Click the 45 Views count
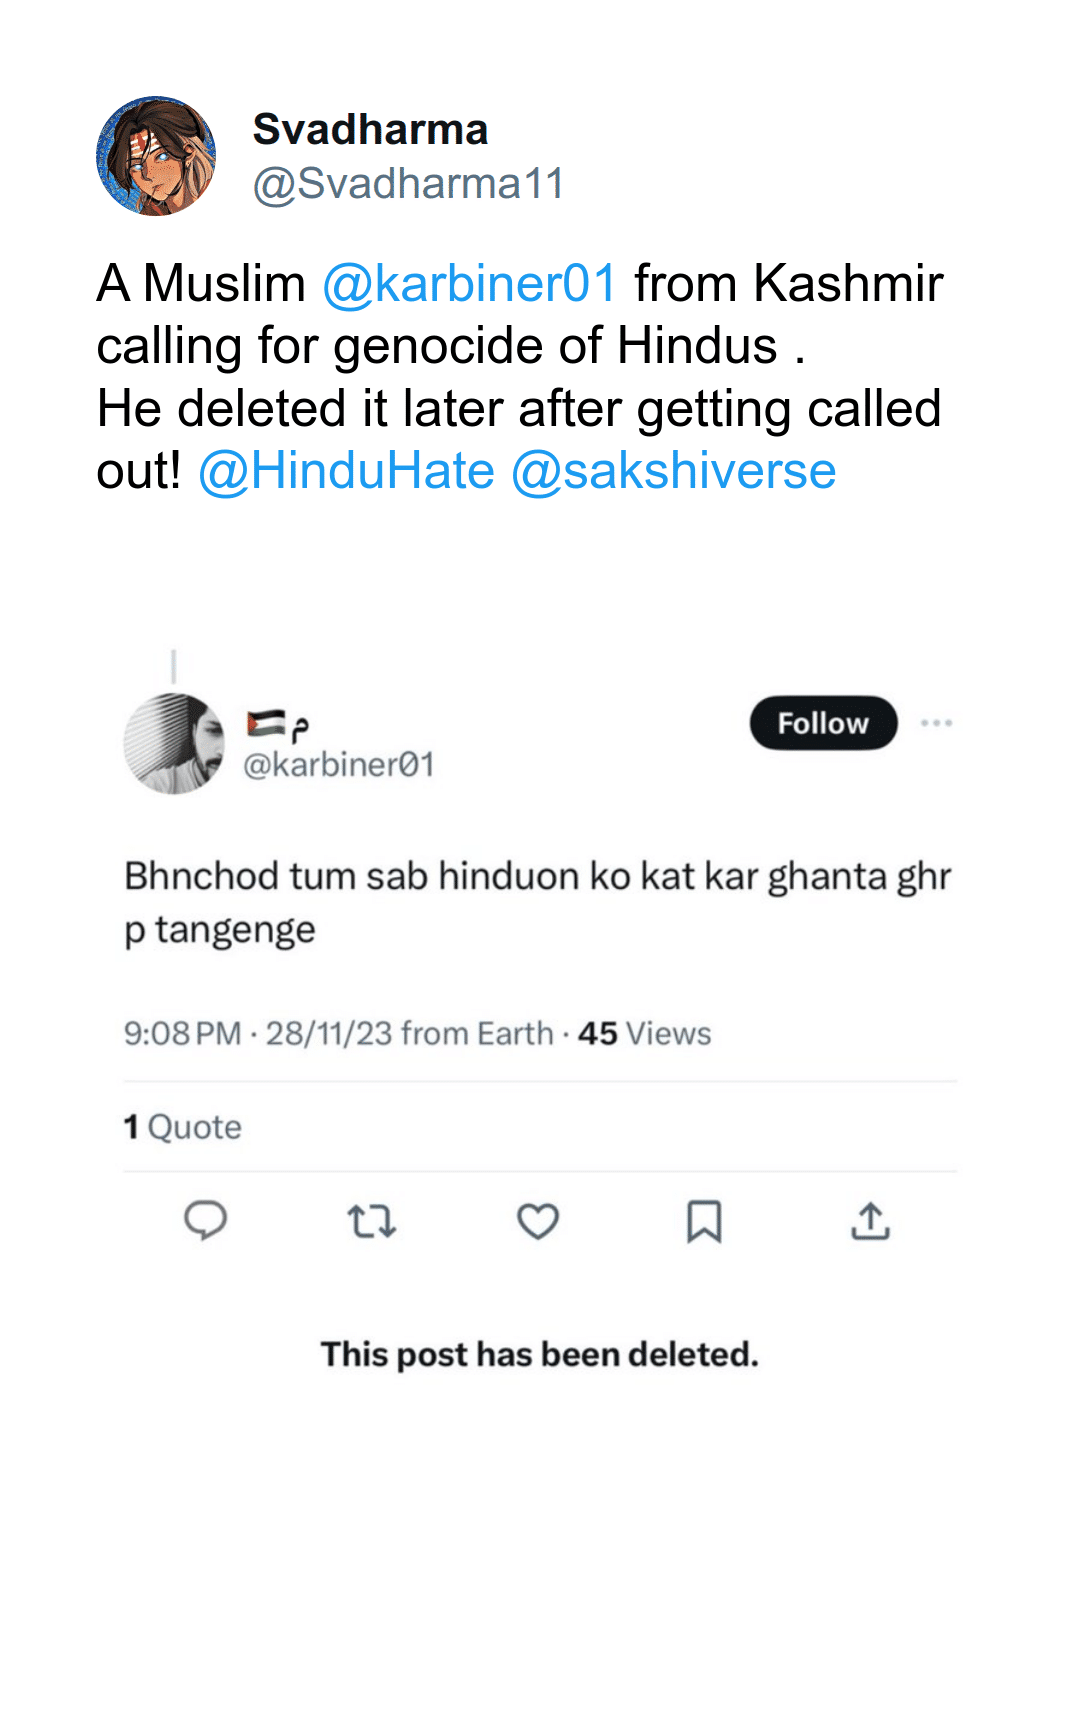The height and width of the screenshot is (1716, 1080). coord(644,1033)
